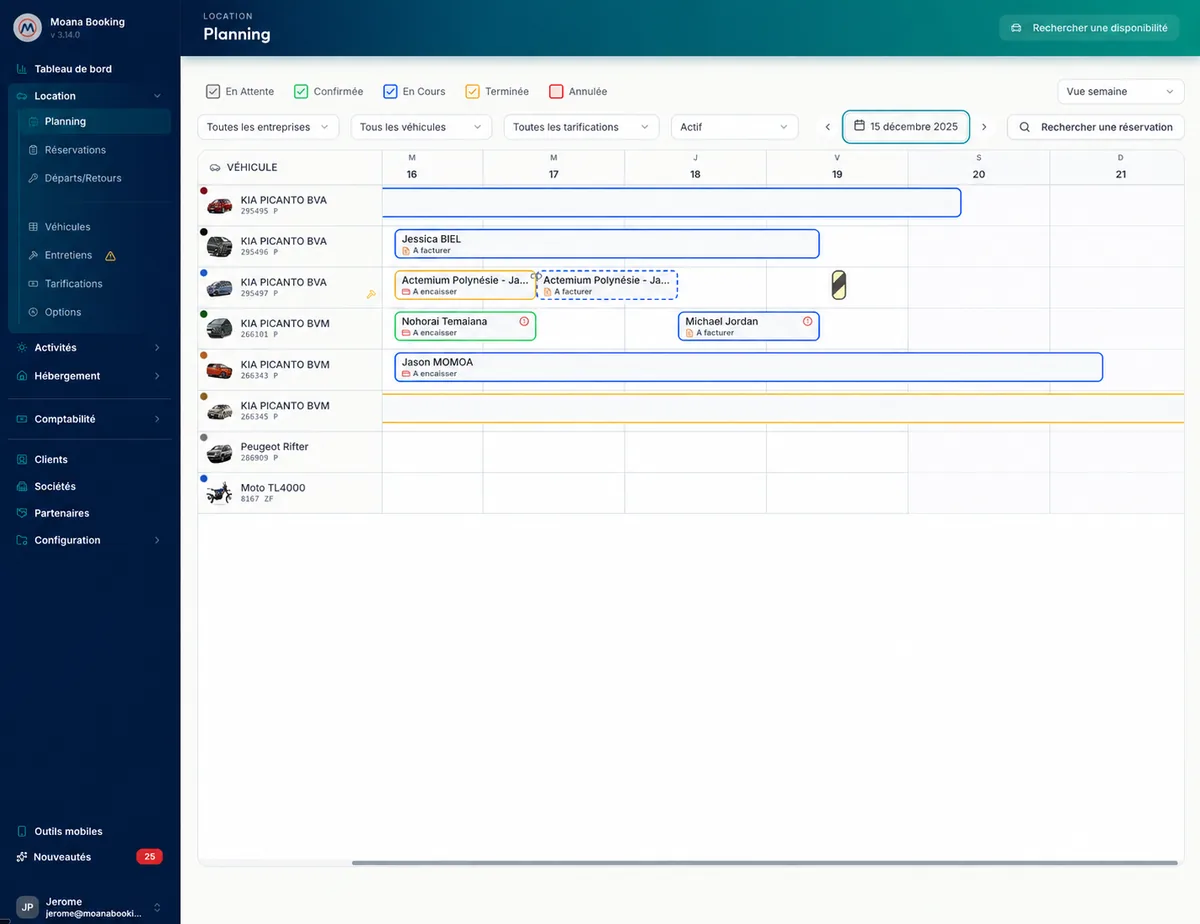Go to previous week arrow

pos(828,127)
